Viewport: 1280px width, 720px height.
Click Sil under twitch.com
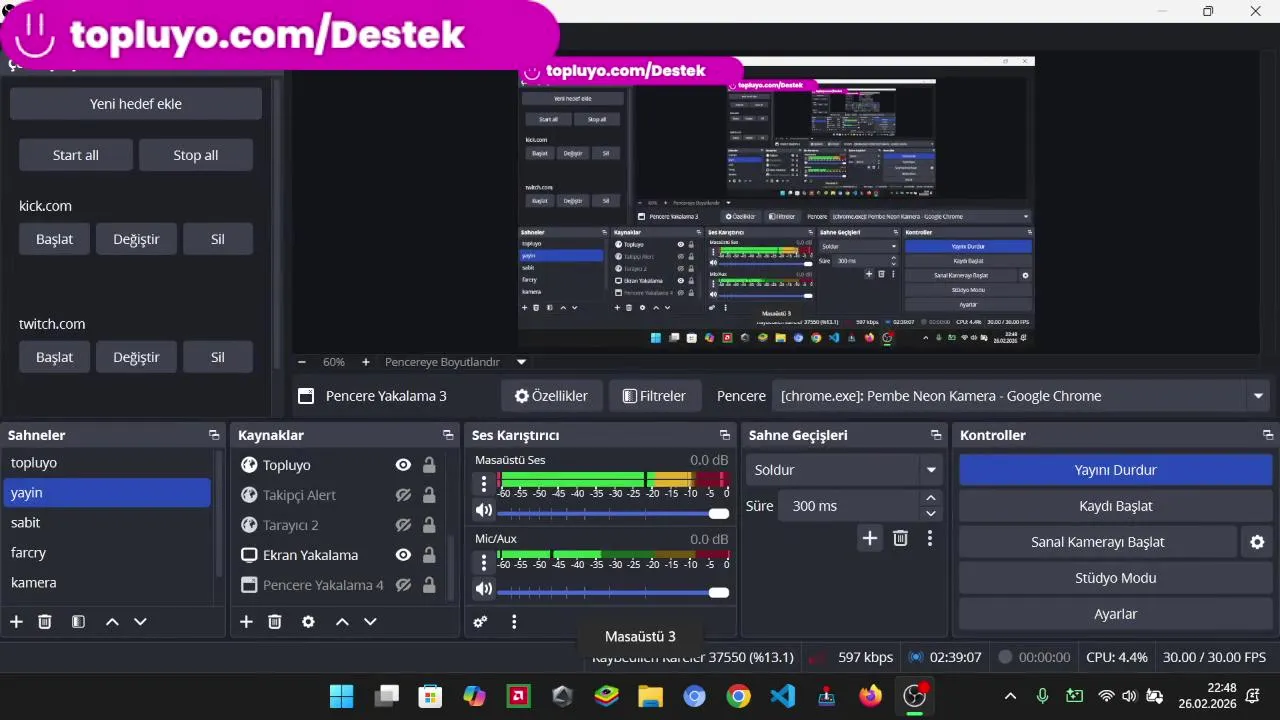click(218, 357)
